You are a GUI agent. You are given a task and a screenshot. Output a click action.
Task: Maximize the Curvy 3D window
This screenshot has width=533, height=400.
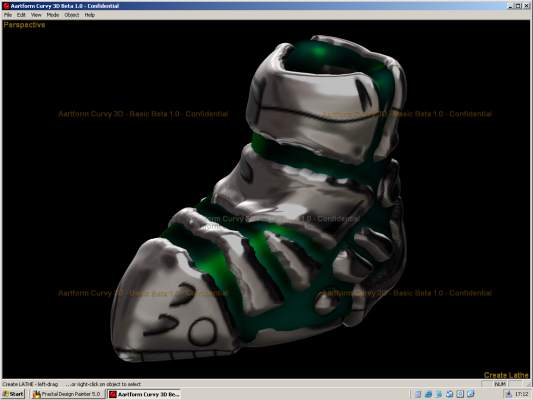(518, 6)
